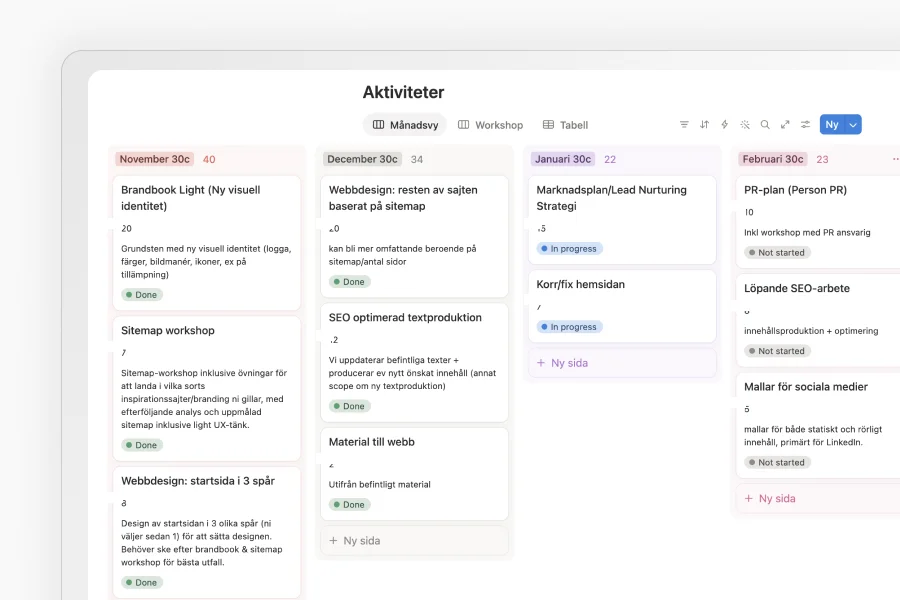Click the Aktiviteter page title
900x600 pixels.
[x=403, y=92]
